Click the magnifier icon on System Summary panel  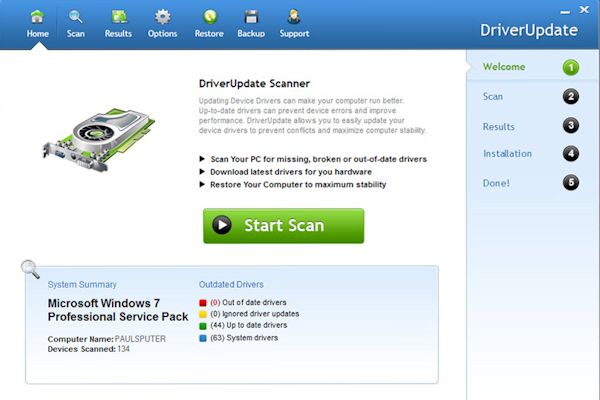(30, 269)
